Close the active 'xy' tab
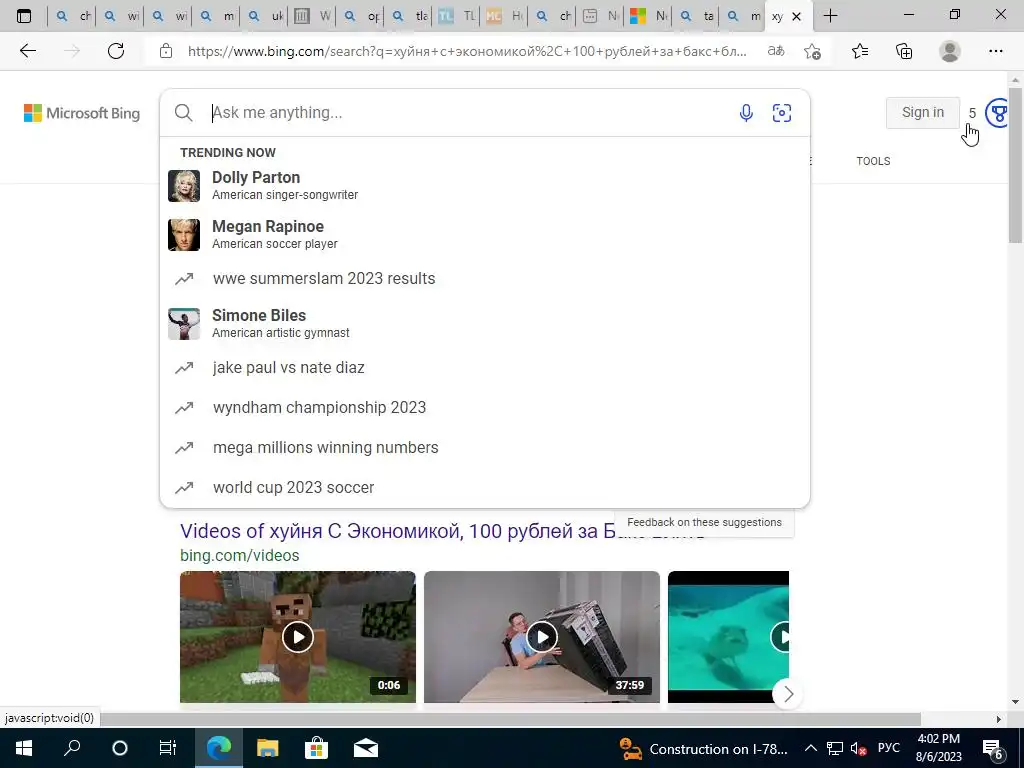 (x=796, y=16)
